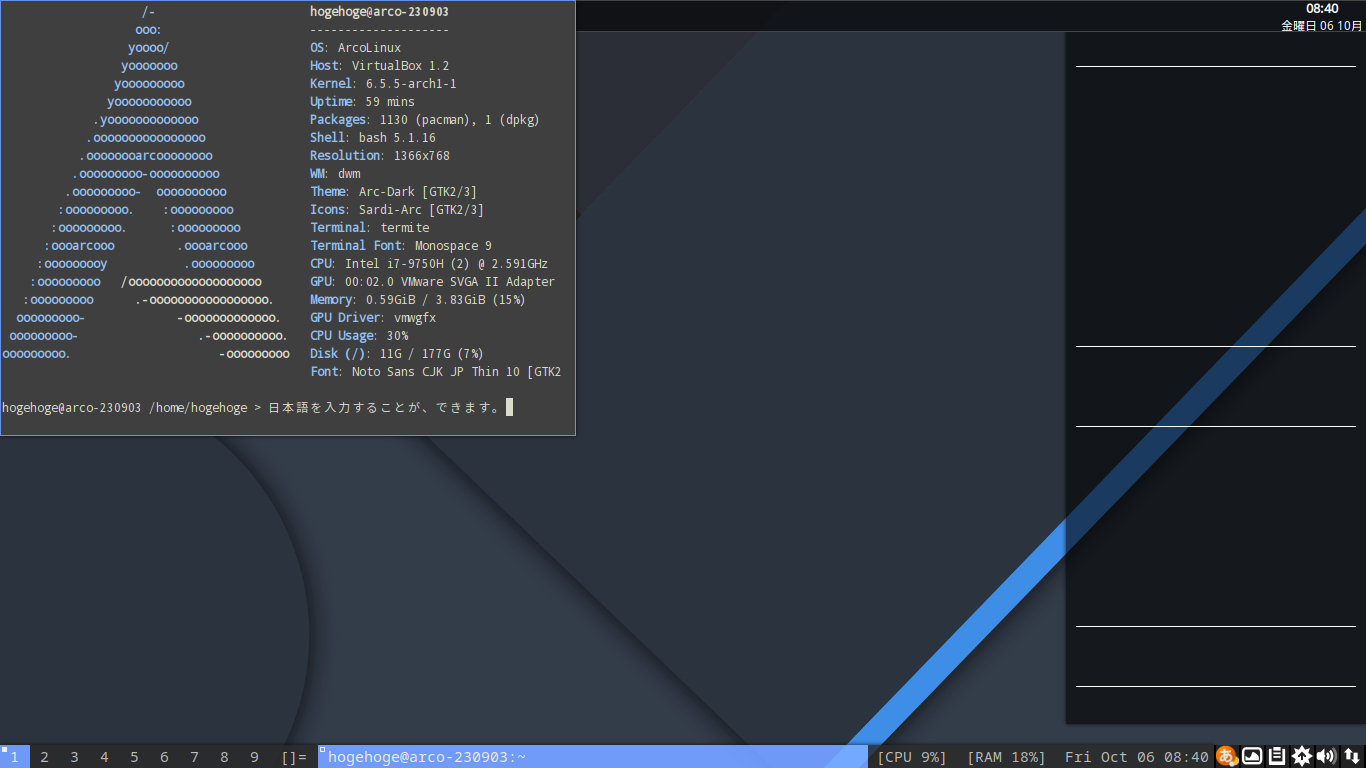
Task: Click the OS: ArcoLinux line in terminal
Action: (x=355, y=47)
